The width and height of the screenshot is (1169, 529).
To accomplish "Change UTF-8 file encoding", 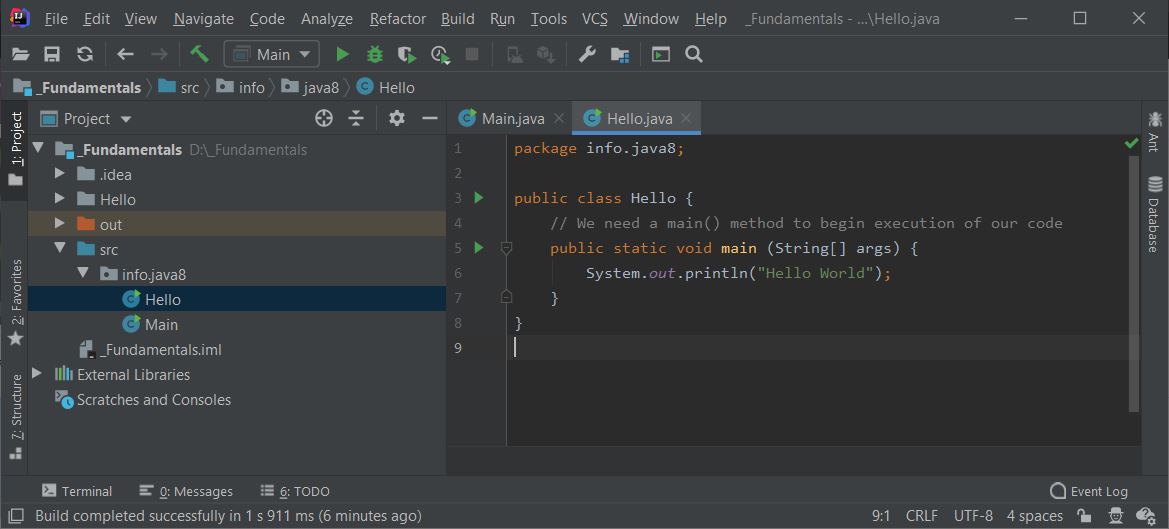I will [973, 516].
